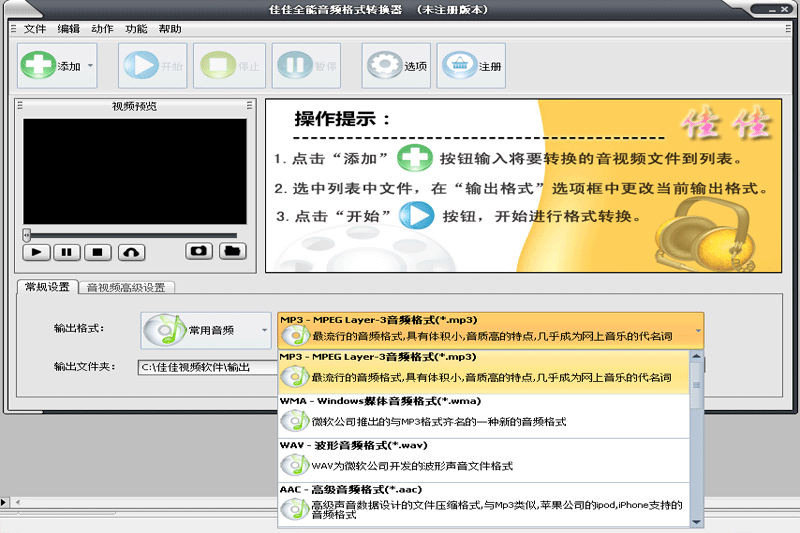This screenshot has width=800, height=533.
Task: Click the blue play icon in instructions
Action: coord(417,215)
